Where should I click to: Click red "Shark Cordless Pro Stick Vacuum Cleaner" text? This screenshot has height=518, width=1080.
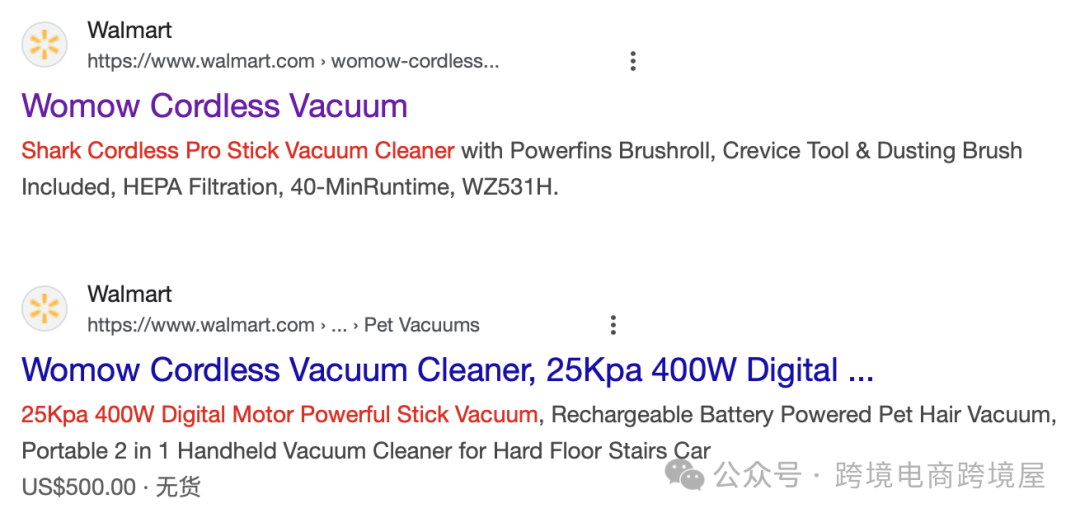tap(238, 151)
